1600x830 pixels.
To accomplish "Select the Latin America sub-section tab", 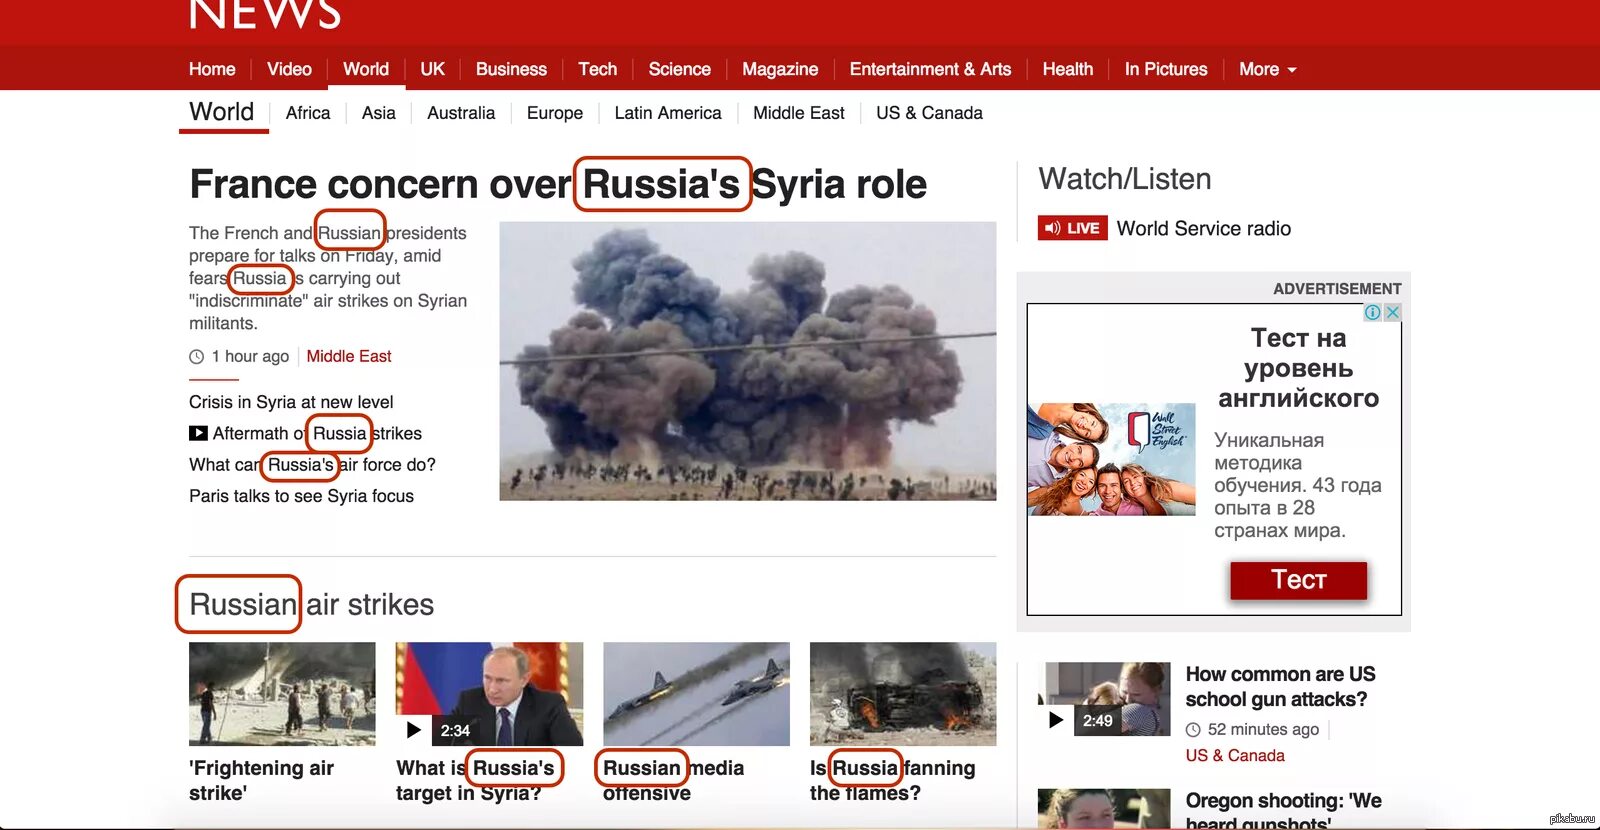I will tap(668, 113).
